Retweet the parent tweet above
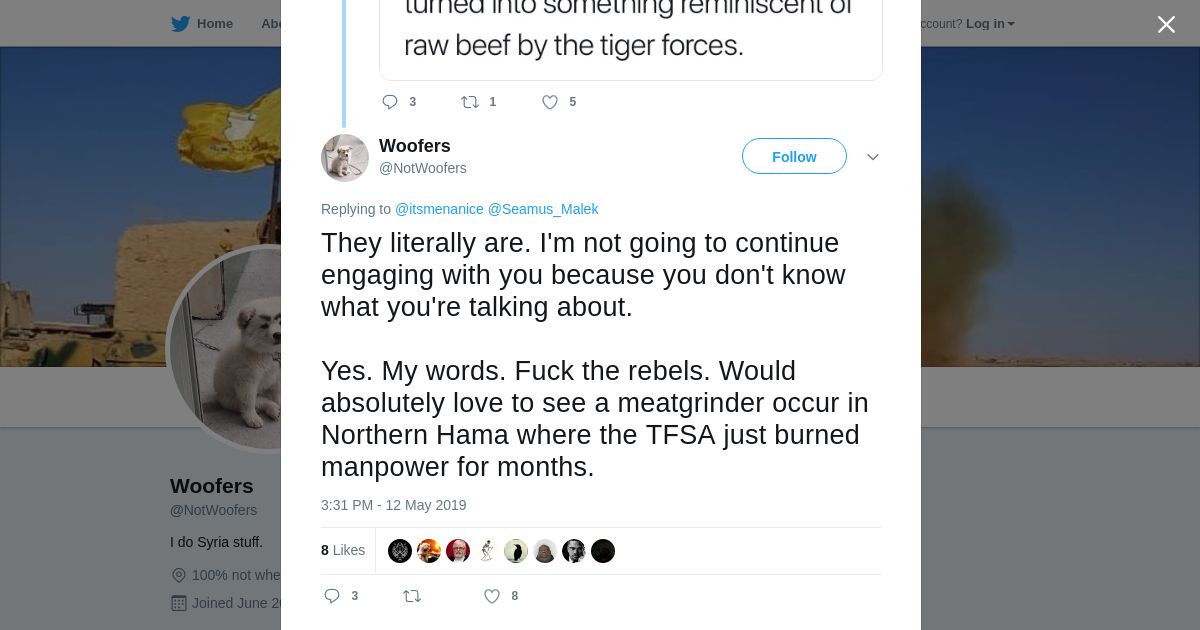 [x=470, y=102]
